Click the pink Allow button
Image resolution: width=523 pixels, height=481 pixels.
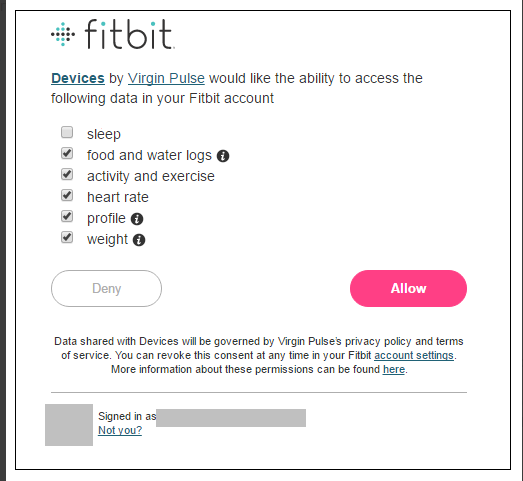pos(408,289)
